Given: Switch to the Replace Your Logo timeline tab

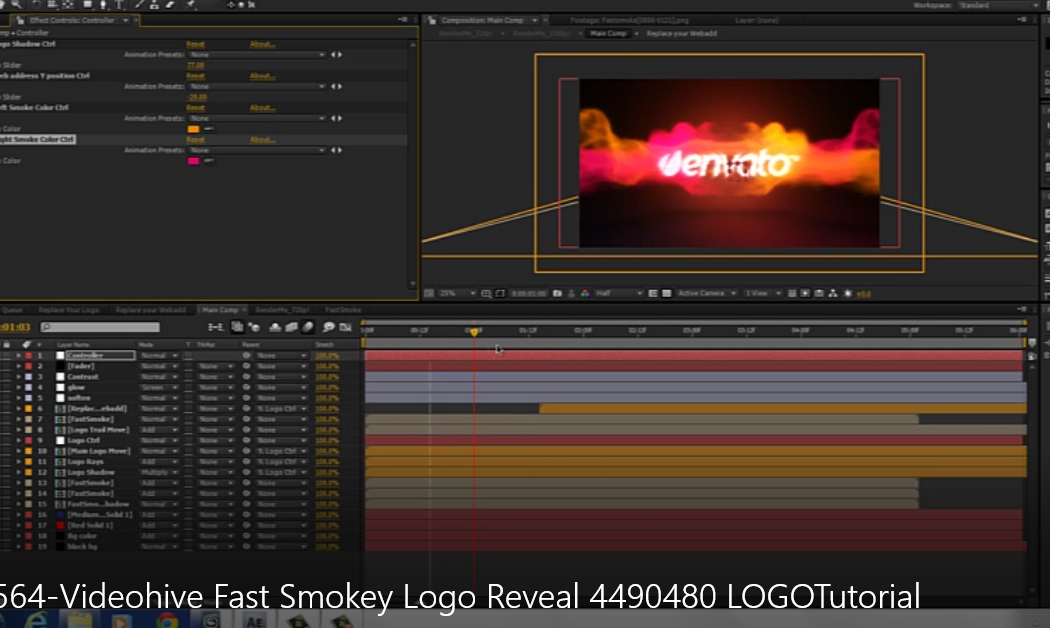Looking at the screenshot, I should tap(69, 310).
